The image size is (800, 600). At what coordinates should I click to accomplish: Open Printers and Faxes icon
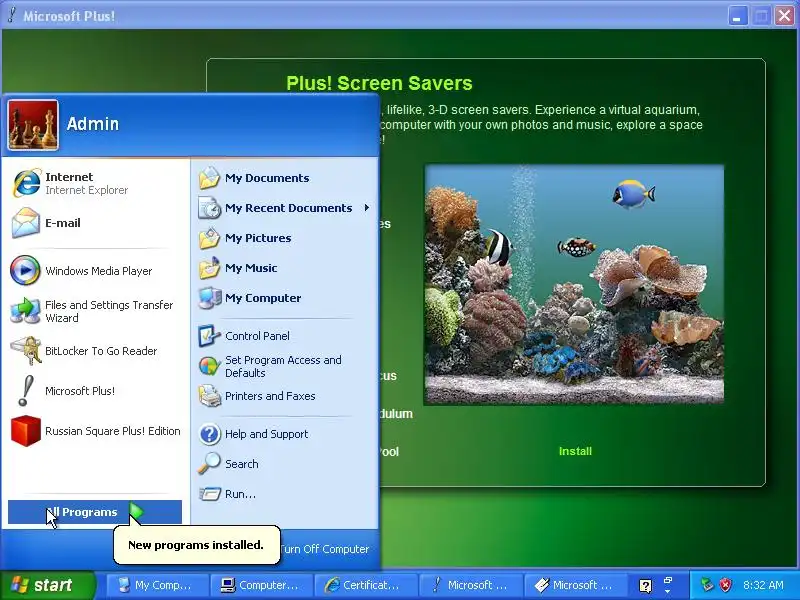tap(209, 396)
